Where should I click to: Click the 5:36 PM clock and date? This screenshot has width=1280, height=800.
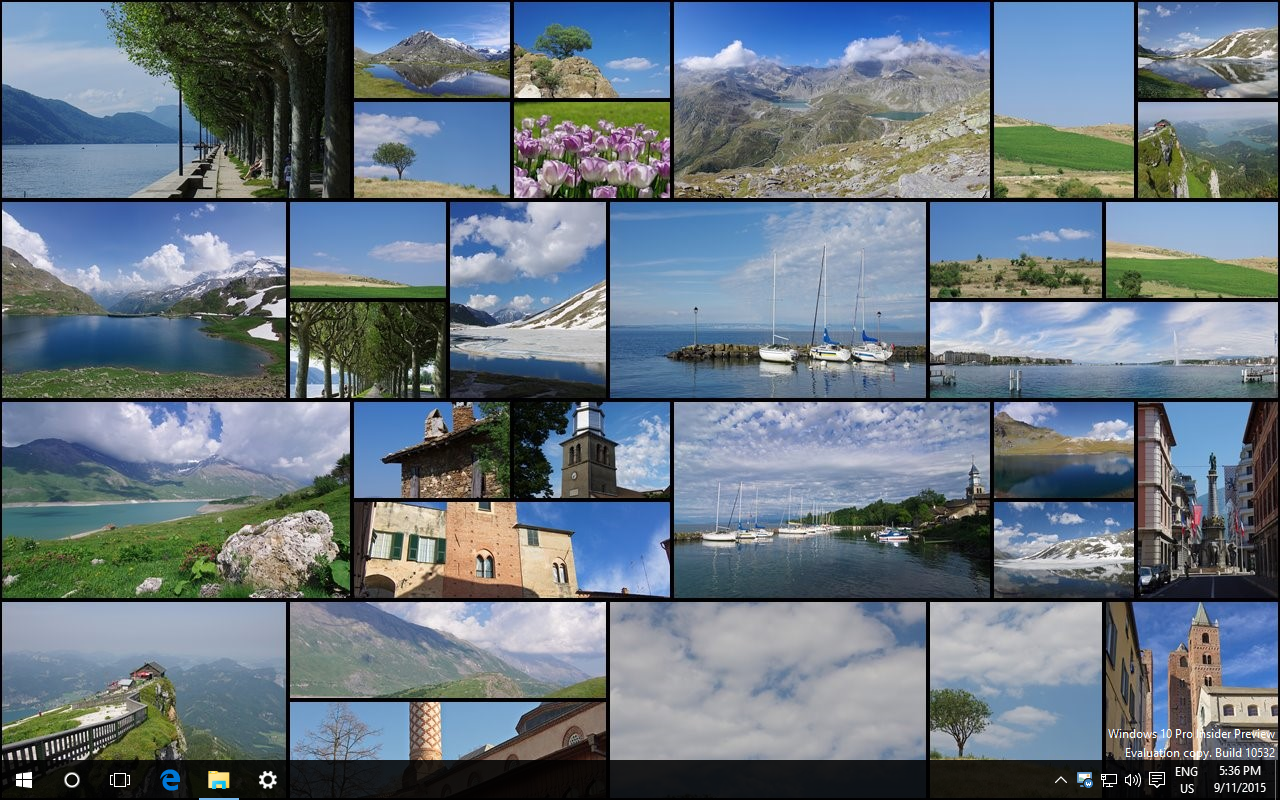point(1240,780)
